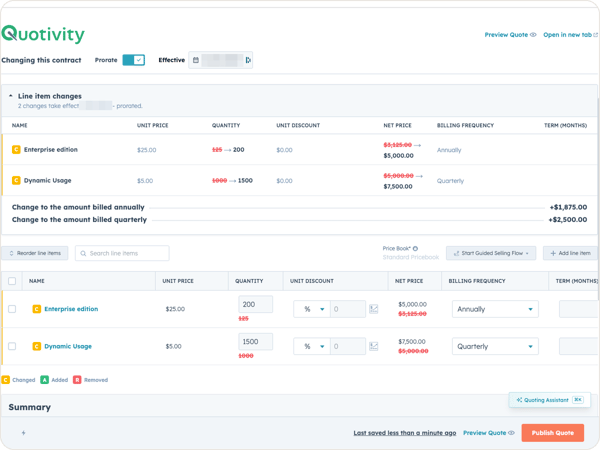Click the Dynamic Usage discount value field
The image size is (600, 450).
(348, 346)
